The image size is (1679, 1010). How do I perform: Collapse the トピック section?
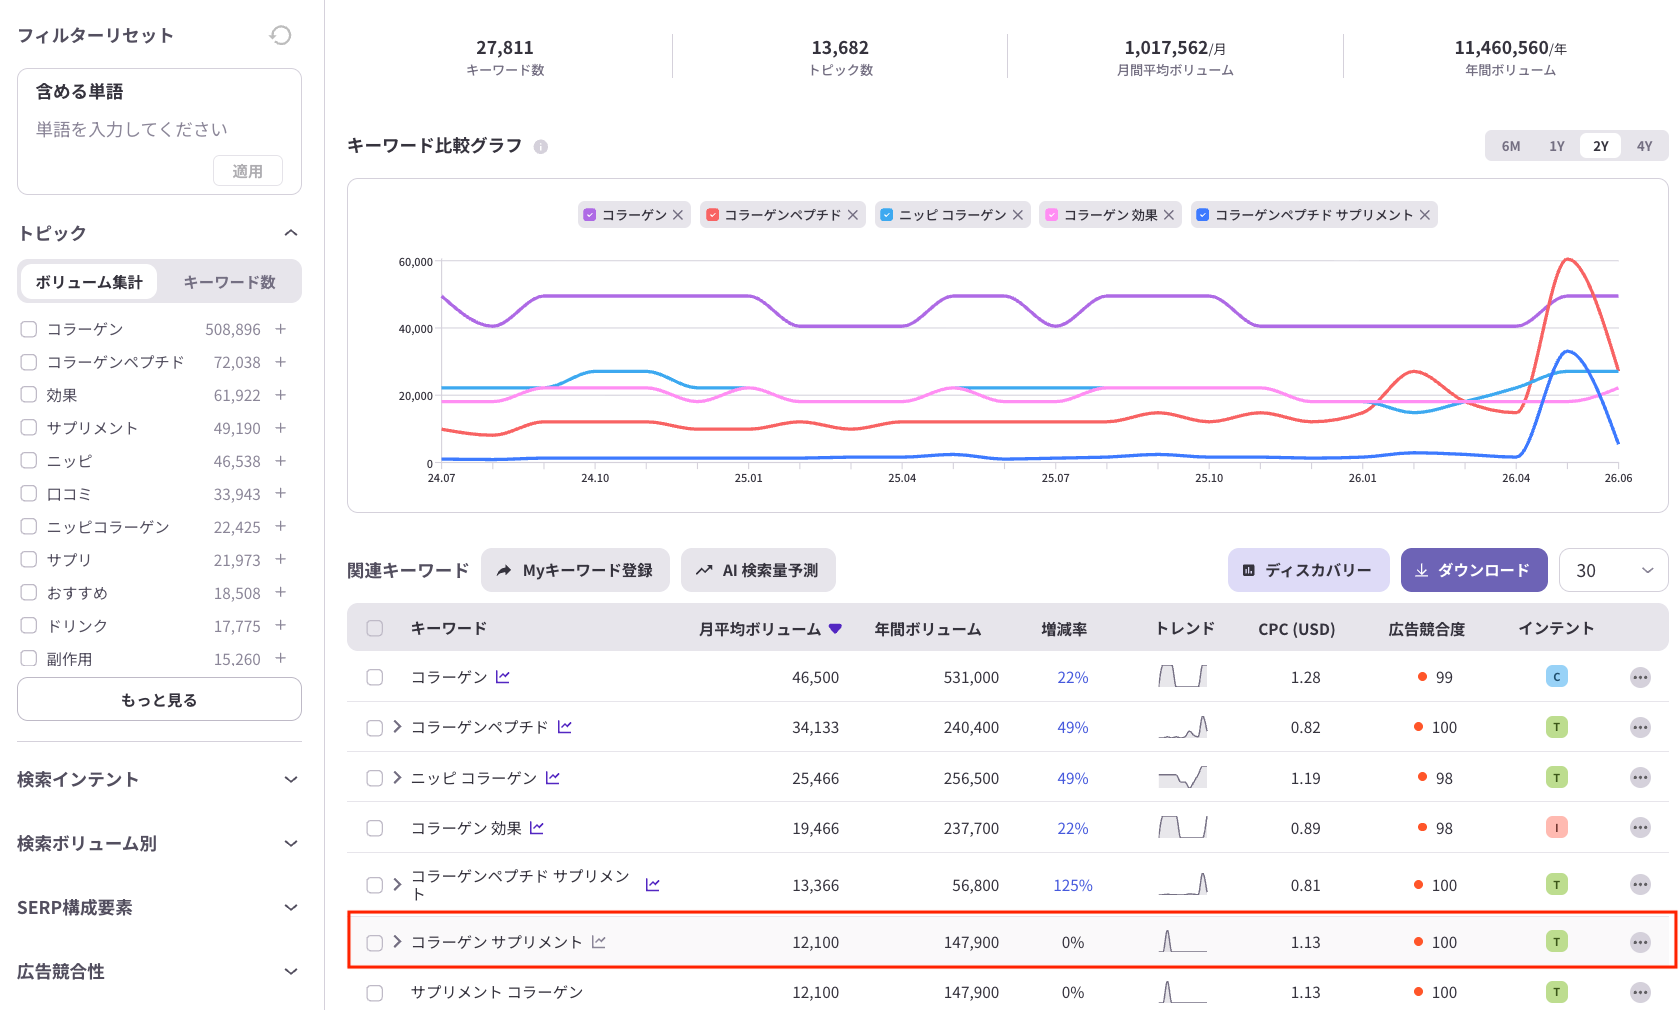click(x=291, y=233)
